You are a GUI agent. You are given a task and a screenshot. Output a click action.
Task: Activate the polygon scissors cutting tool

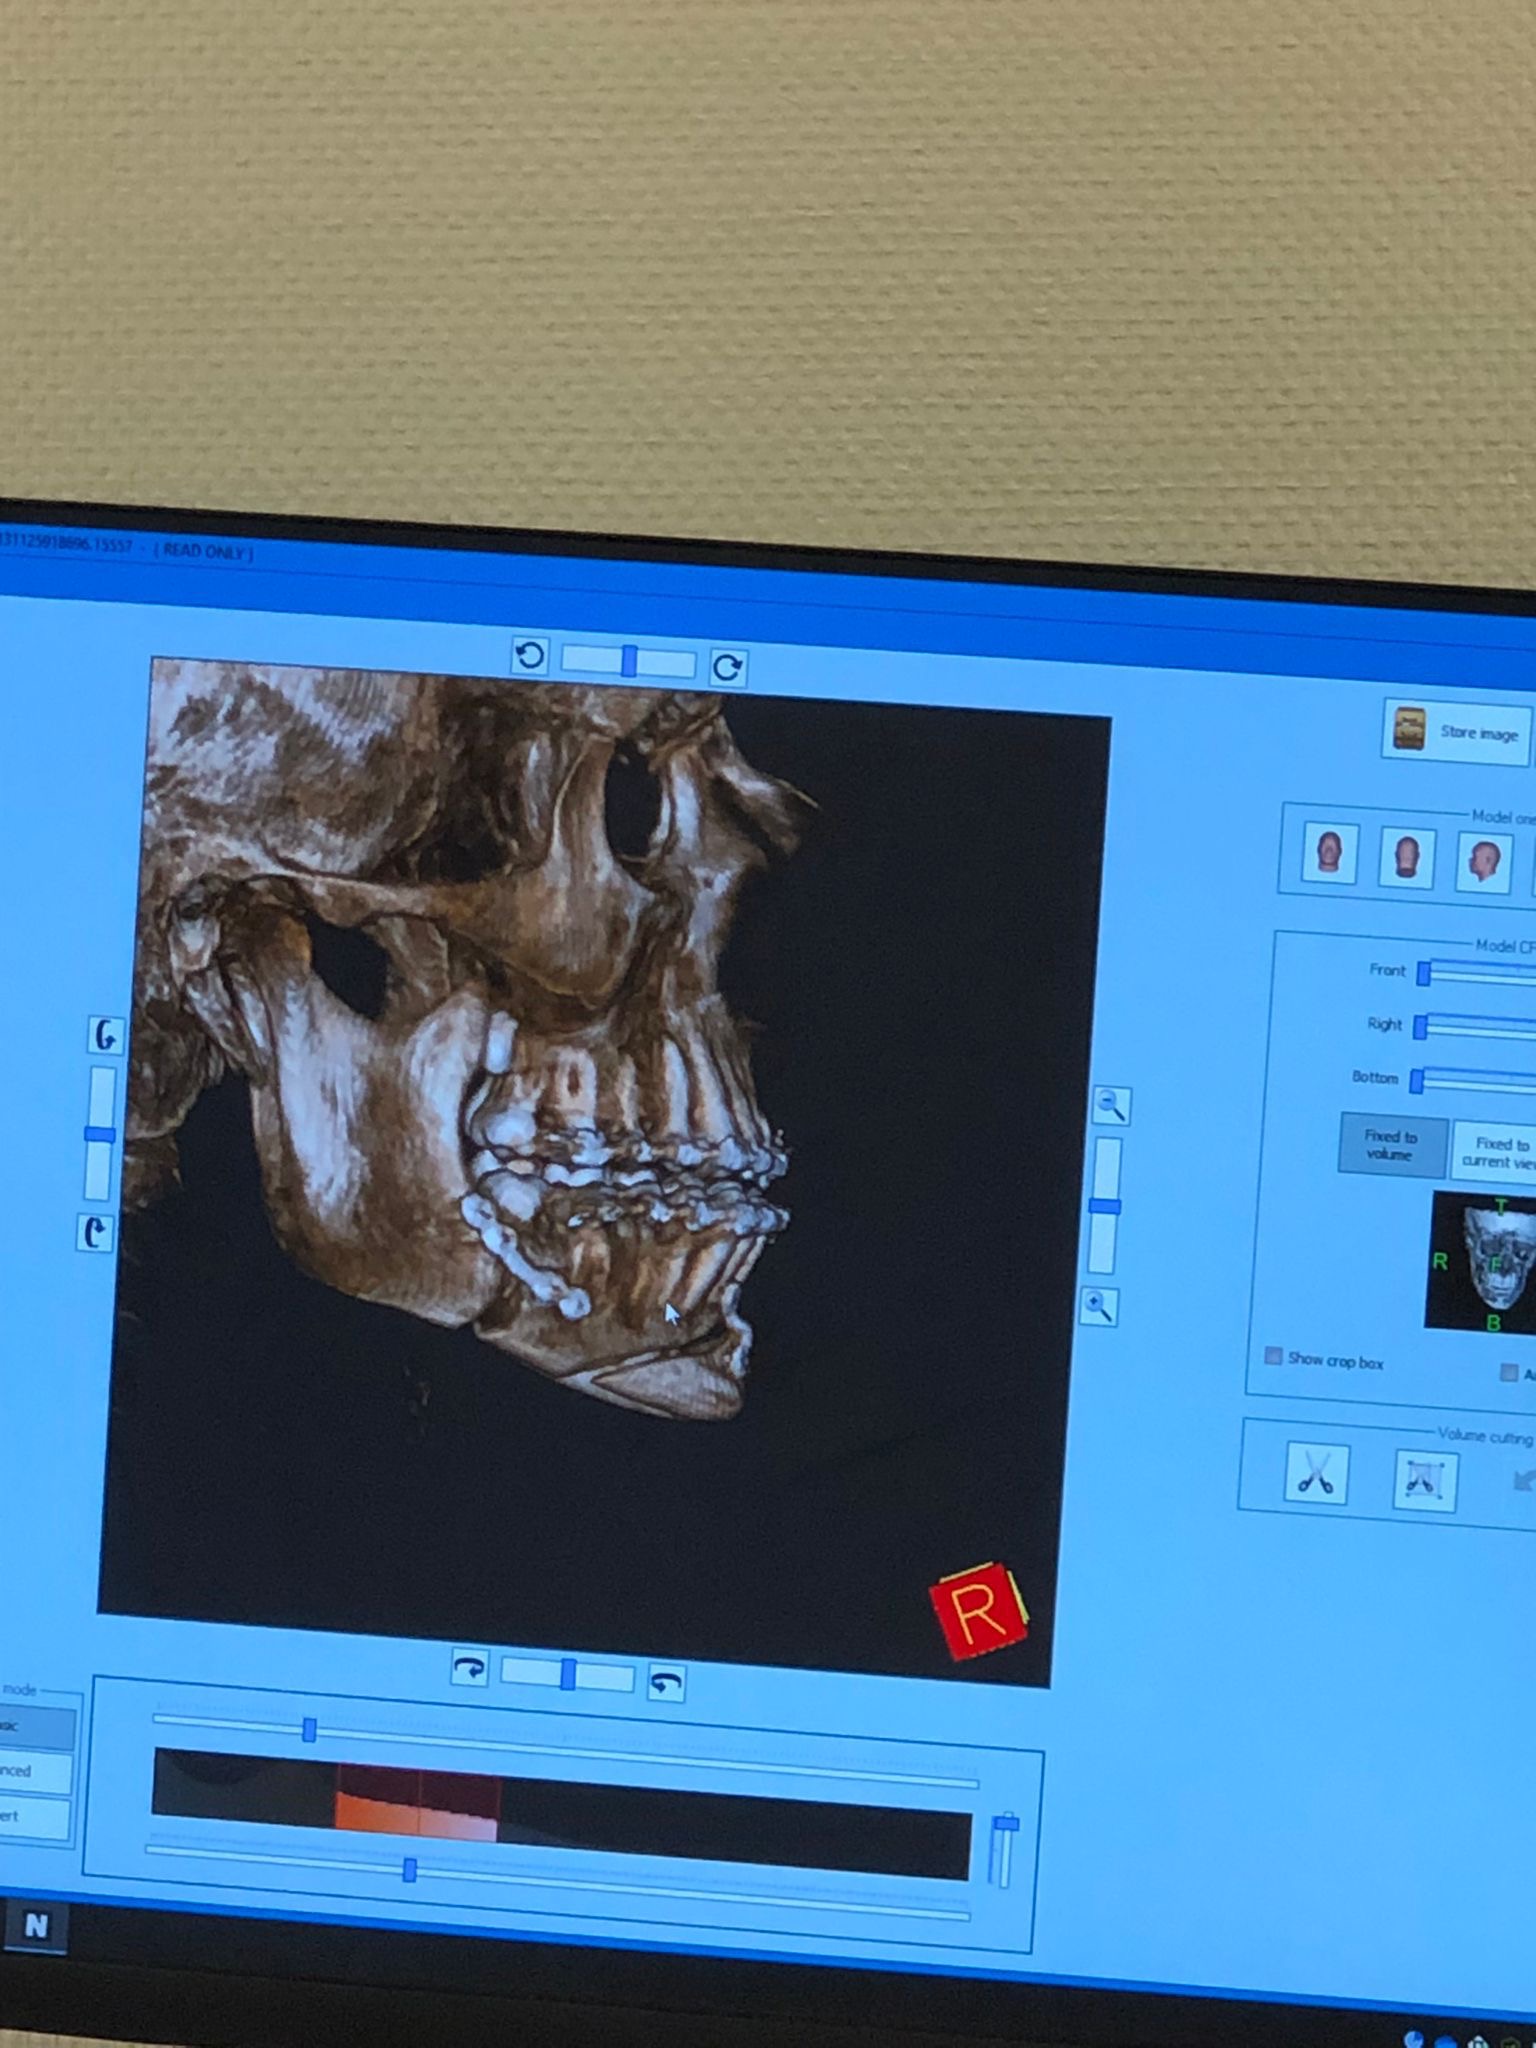1425,1480
